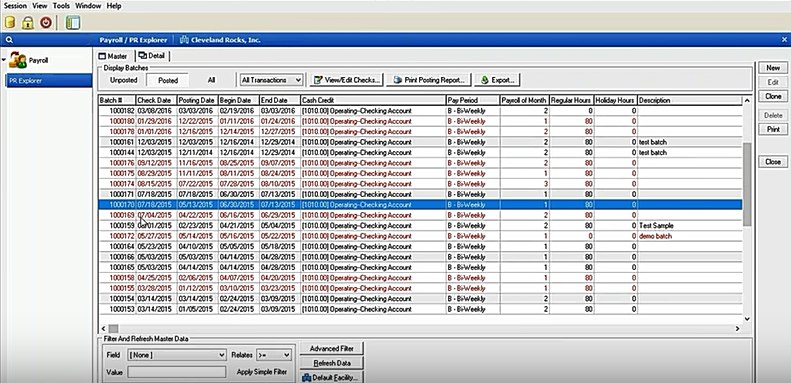791x383 pixels.
Task: Open the Tools menu
Action: [62, 6]
